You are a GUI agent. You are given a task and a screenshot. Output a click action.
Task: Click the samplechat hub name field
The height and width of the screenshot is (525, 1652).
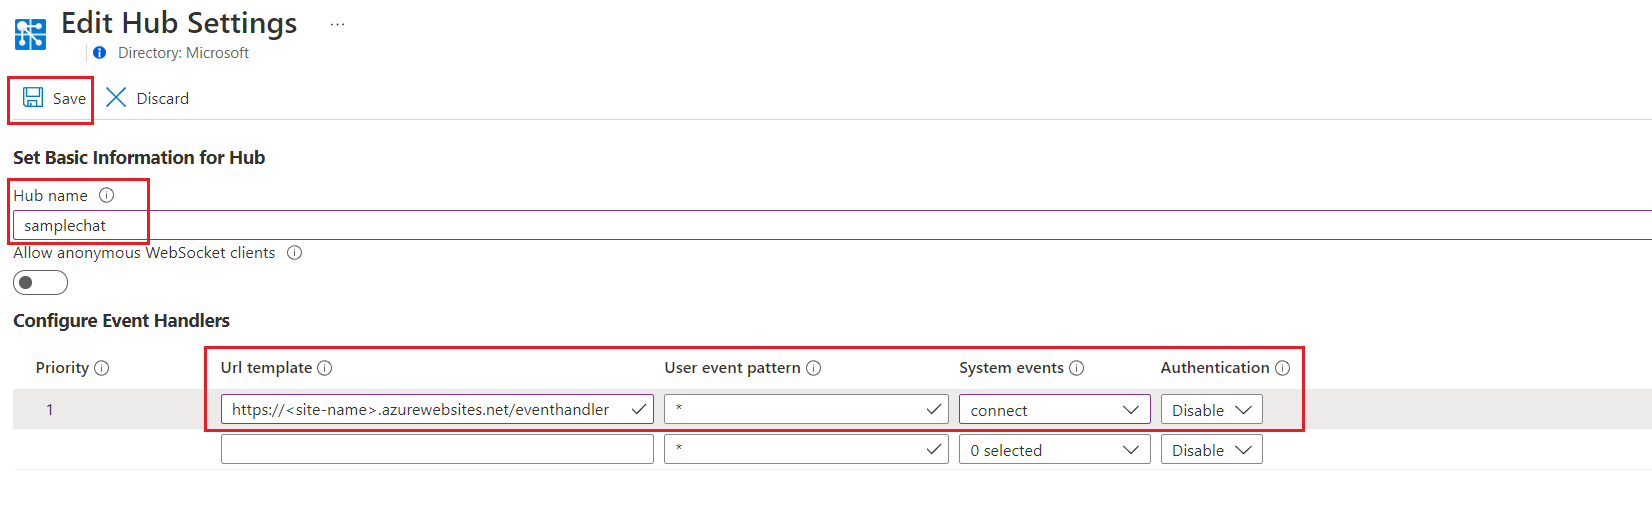pos(80,226)
